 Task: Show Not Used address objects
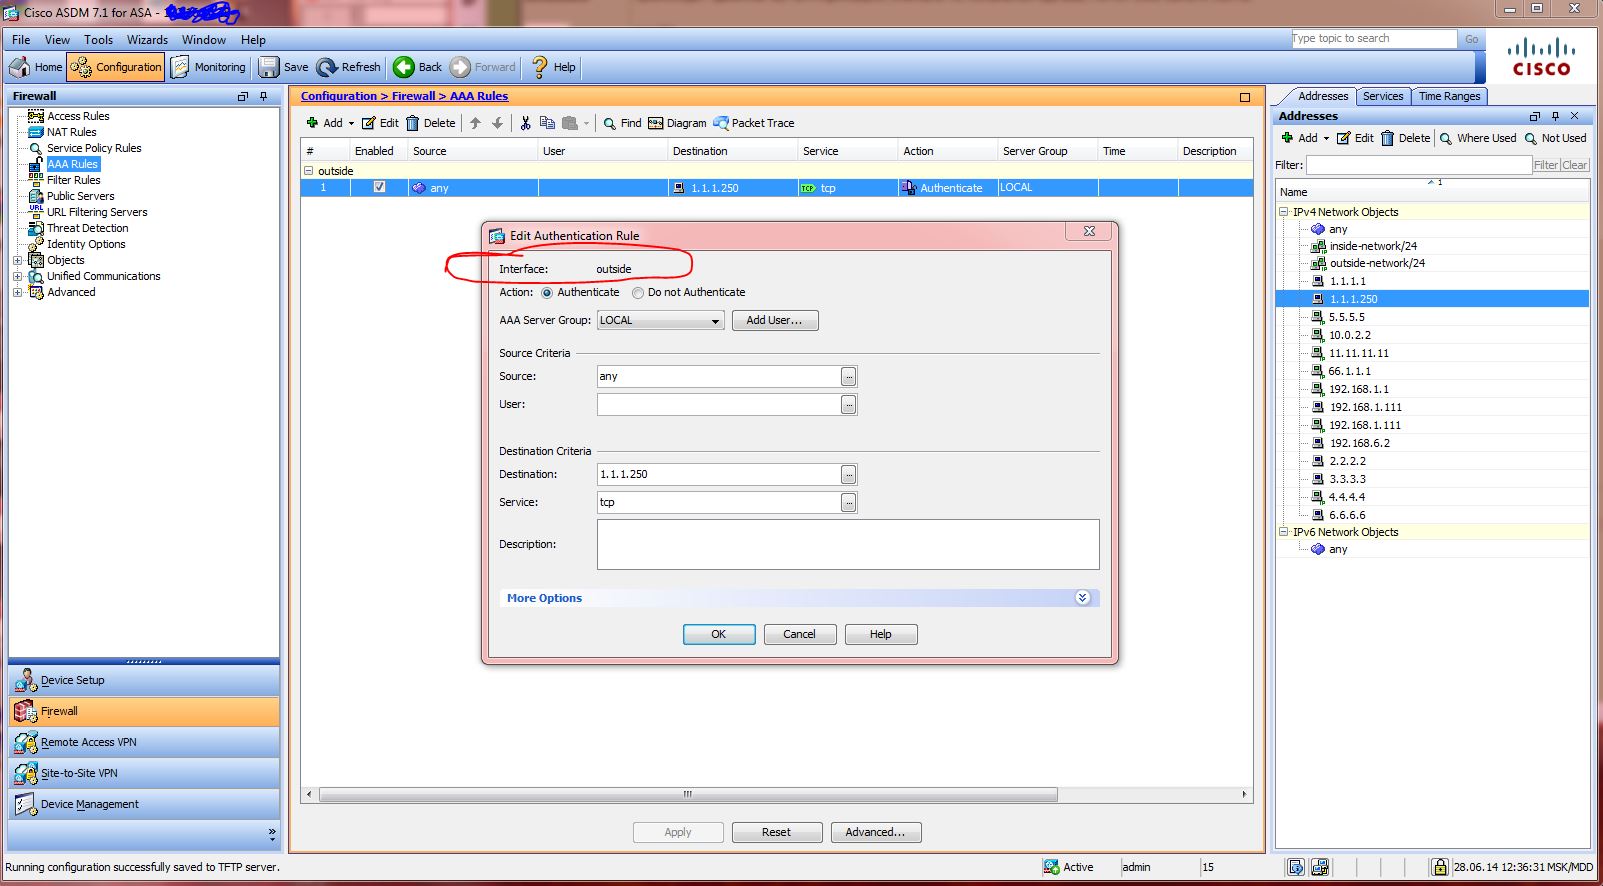(x=1555, y=138)
